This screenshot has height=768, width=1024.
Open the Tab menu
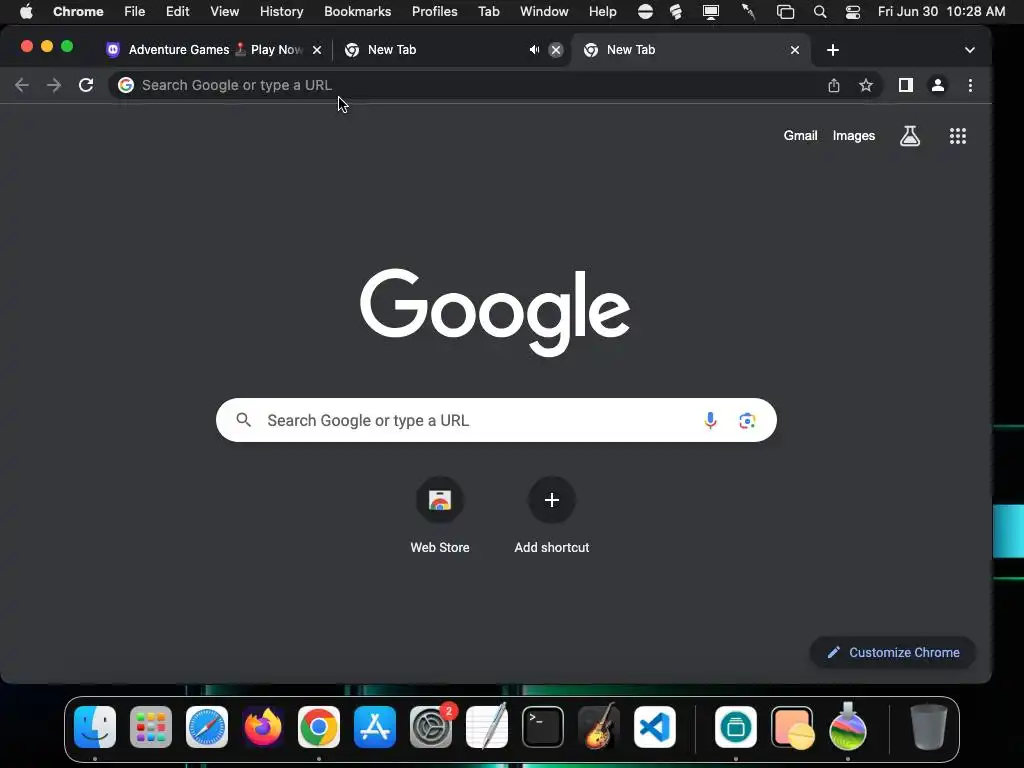tap(488, 12)
